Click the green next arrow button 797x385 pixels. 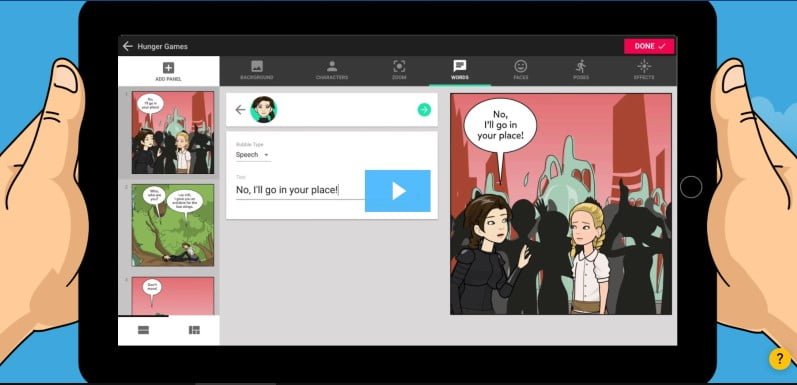click(x=424, y=110)
